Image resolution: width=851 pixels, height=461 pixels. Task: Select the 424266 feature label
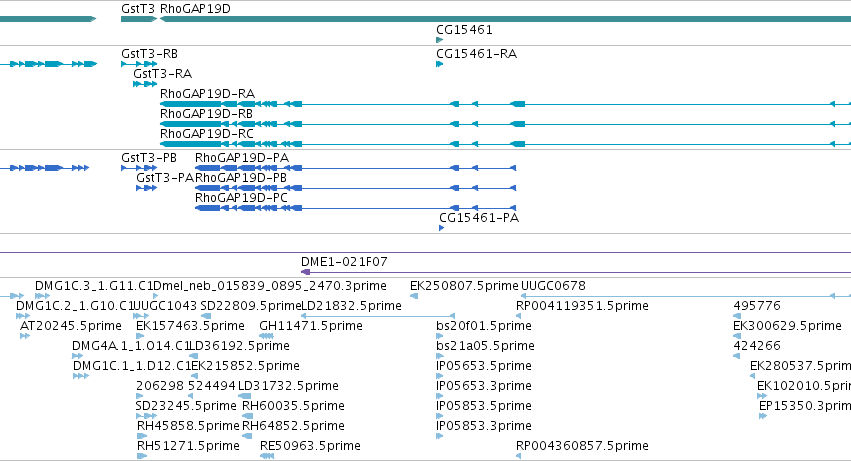[757, 346]
